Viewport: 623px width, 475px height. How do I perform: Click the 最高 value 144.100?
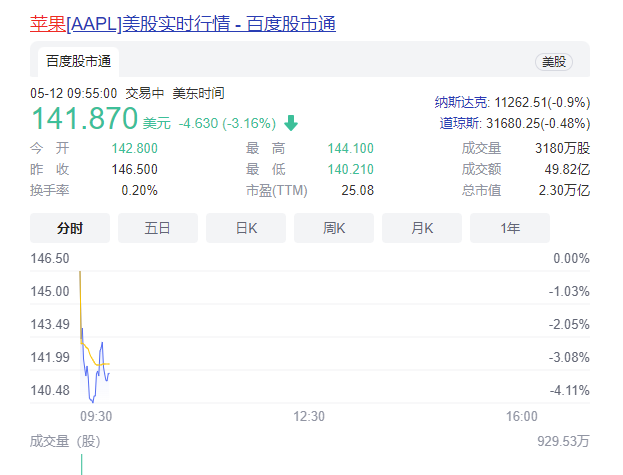350,149
